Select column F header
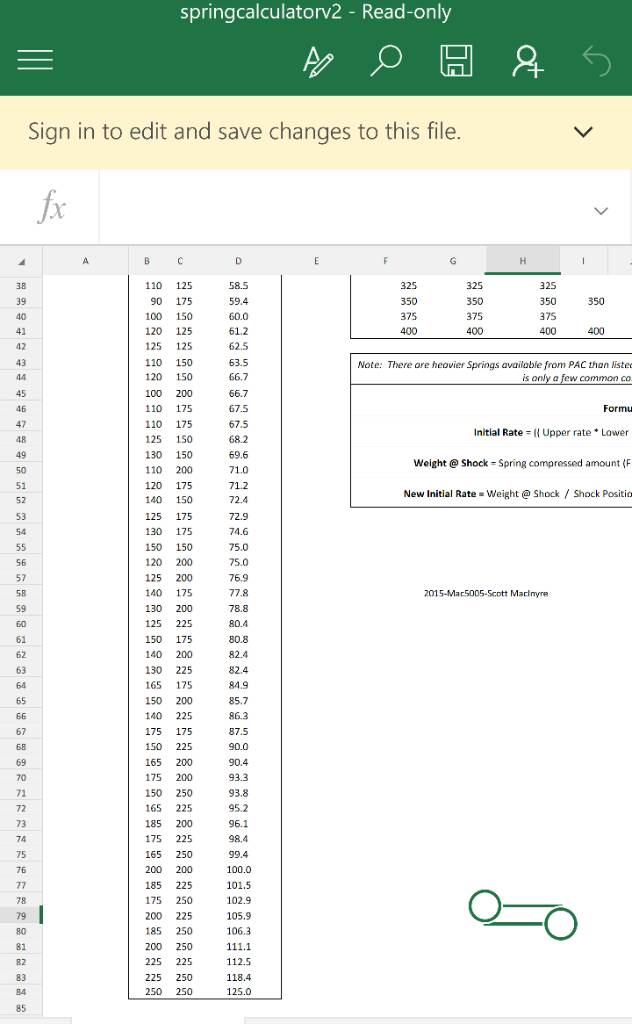The width and height of the screenshot is (632, 1024). click(x=385, y=261)
